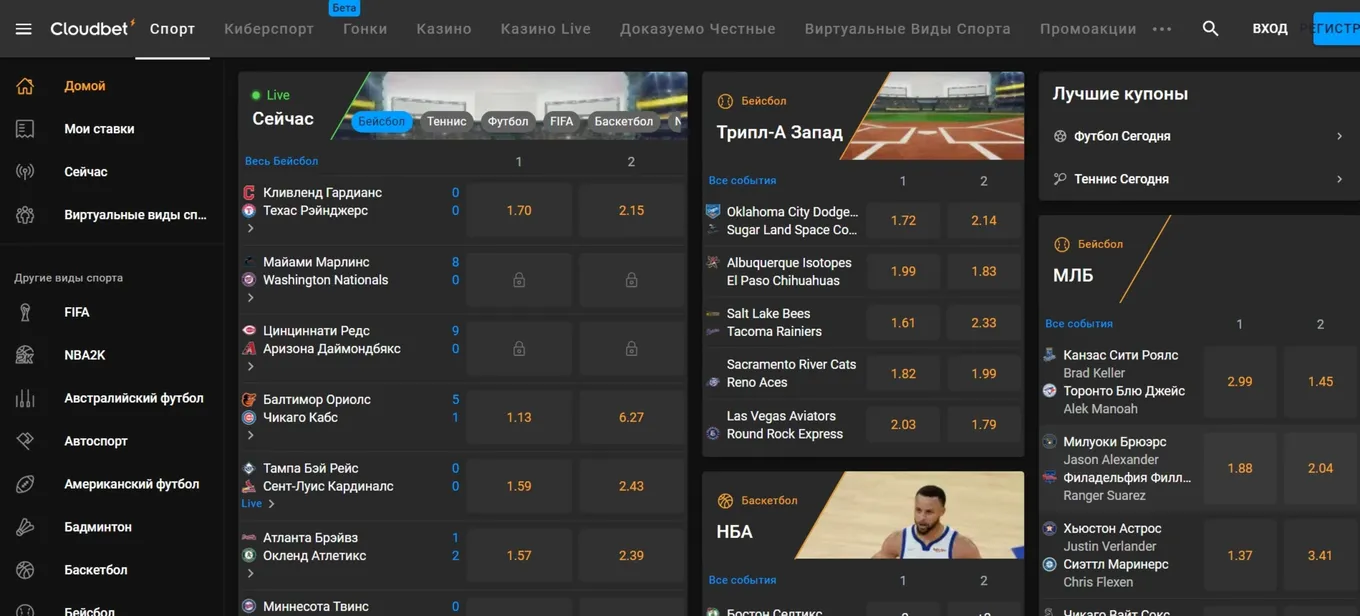
Task: Click the Cloudbet logo
Action: [92, 28]
